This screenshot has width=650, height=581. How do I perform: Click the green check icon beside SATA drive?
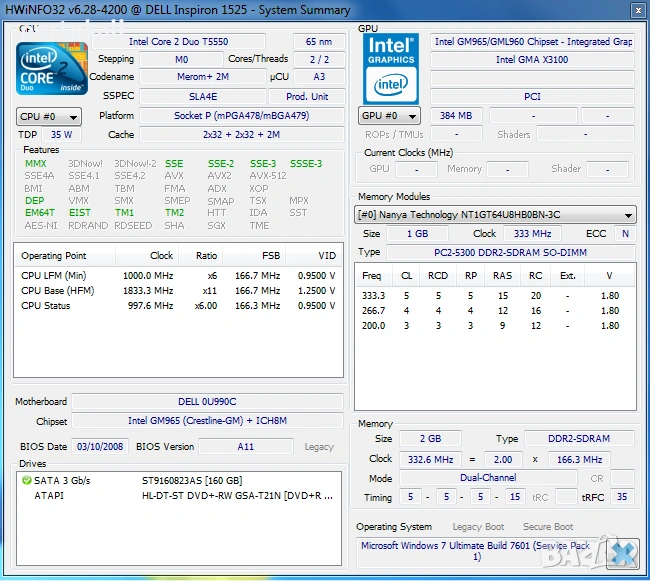click(x=26, y=481)
